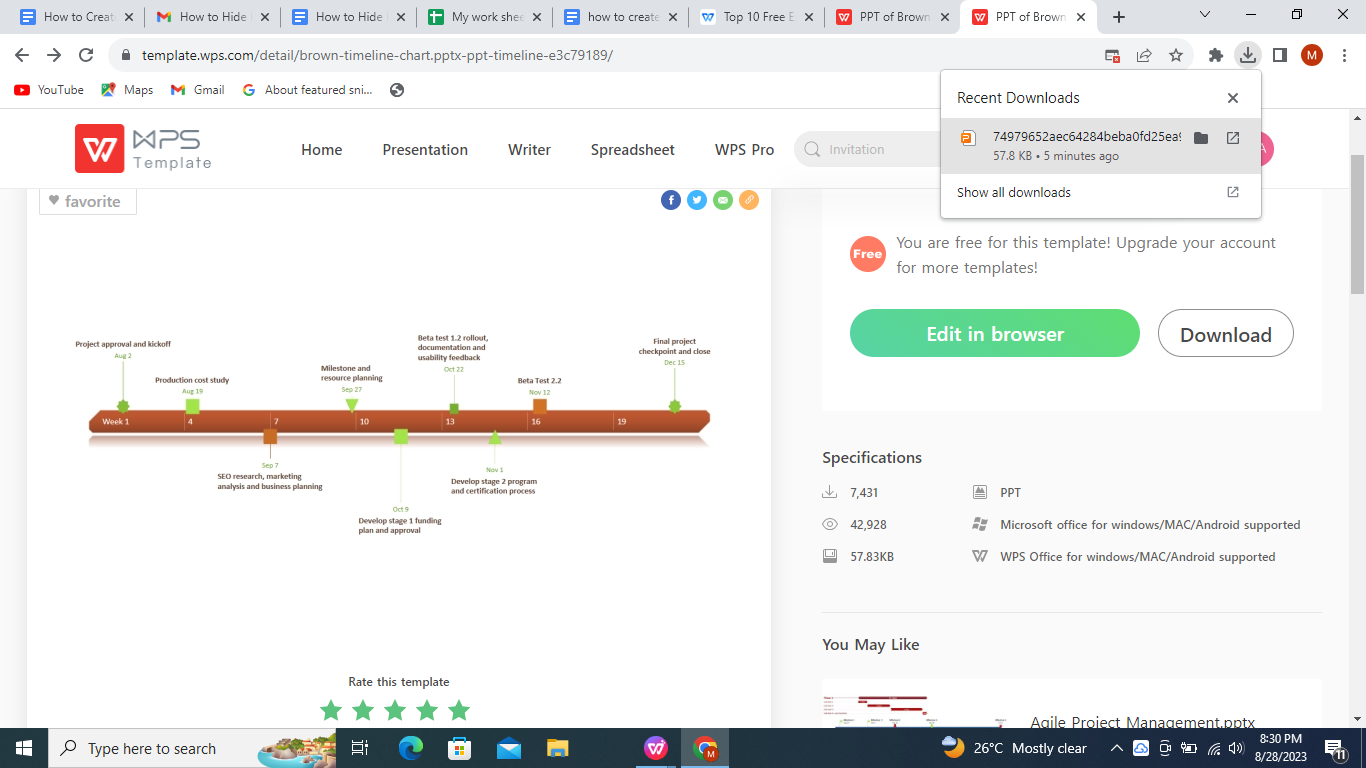Open Show all downloads

pos(1013,192)
